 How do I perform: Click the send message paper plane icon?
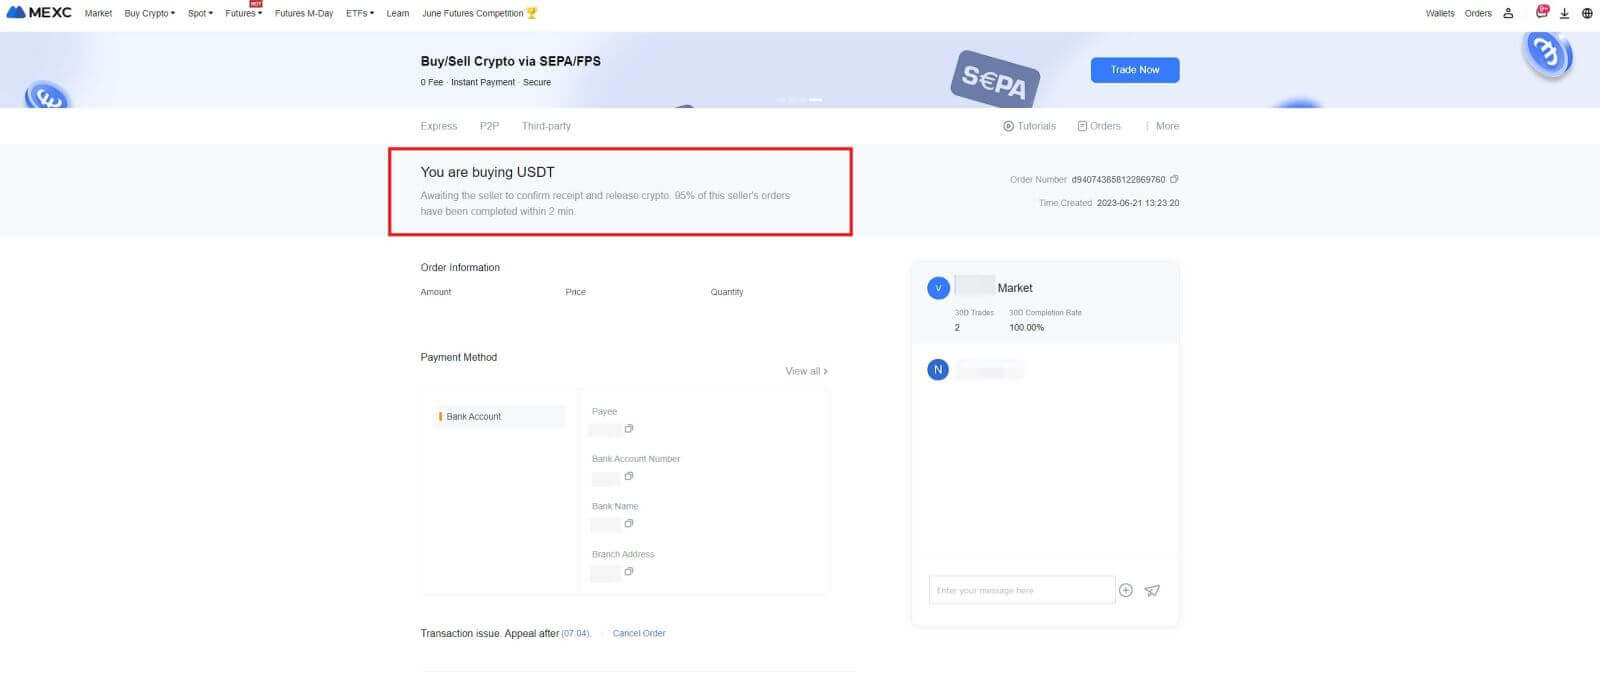(1152, 591)
